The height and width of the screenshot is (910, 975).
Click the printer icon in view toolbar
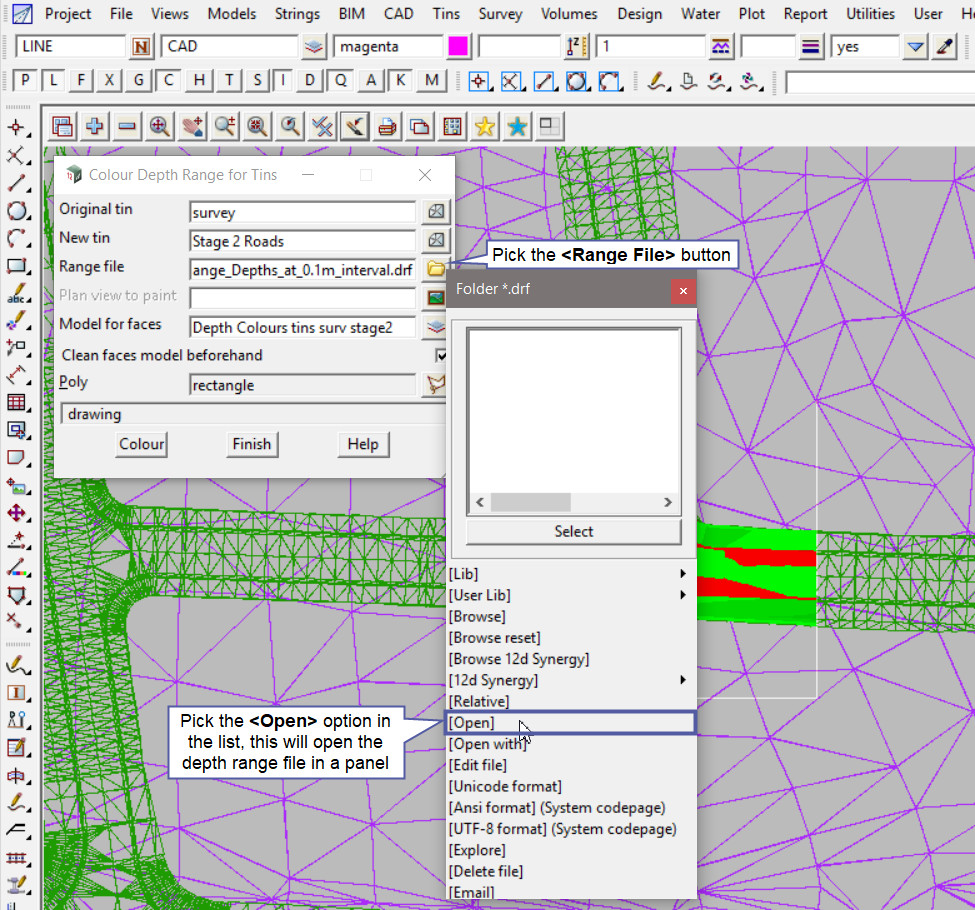pyautogui.click(x=387, y=126)
